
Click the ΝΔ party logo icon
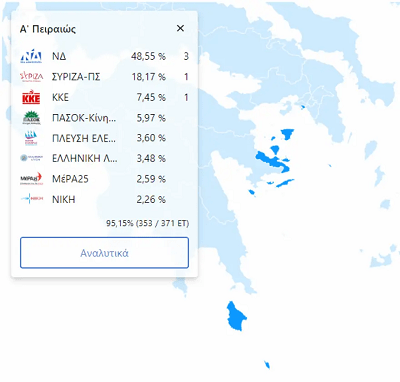pyautogui.click(x=31, y=56)
